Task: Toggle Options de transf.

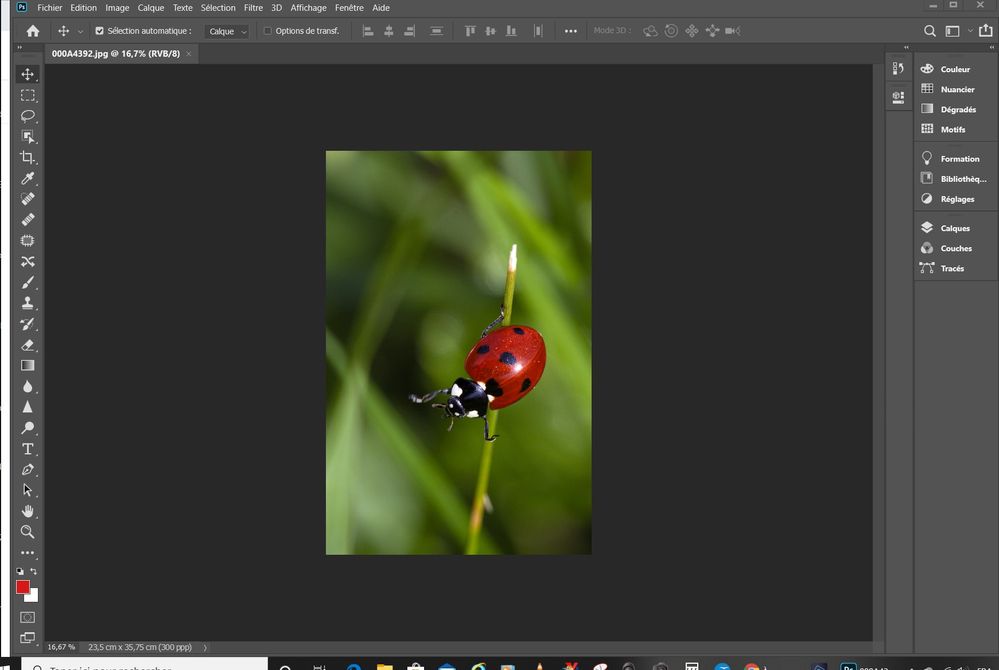Action: (x=270, y=31)
